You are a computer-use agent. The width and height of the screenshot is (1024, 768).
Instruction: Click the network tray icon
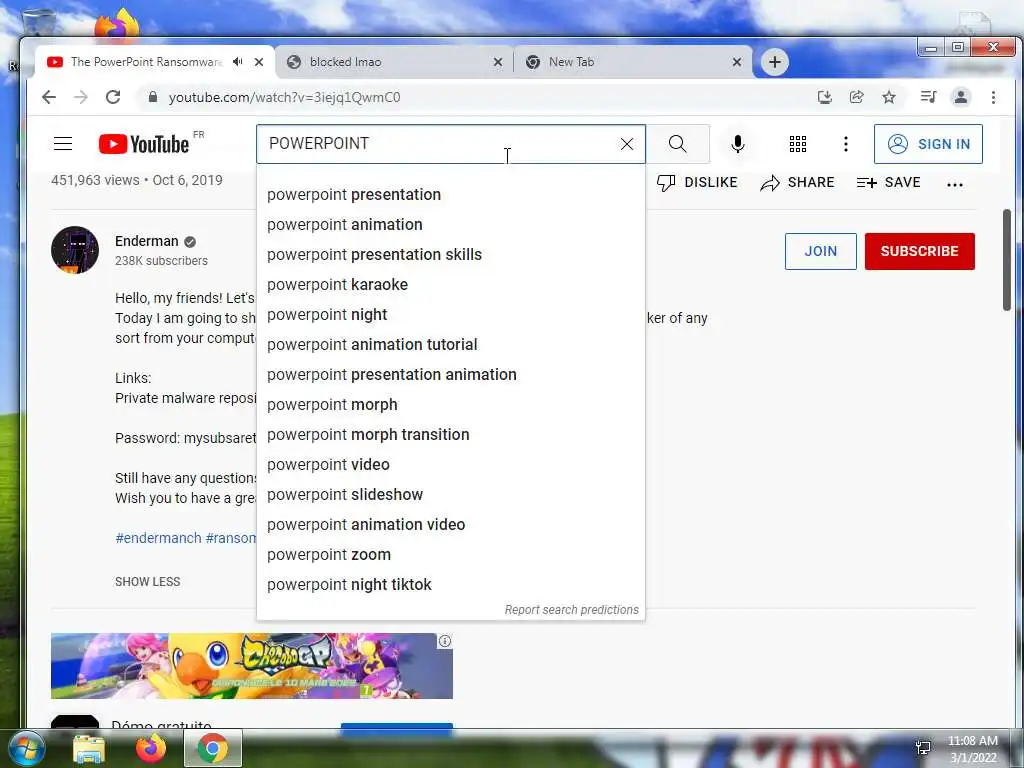coord(923,748)
